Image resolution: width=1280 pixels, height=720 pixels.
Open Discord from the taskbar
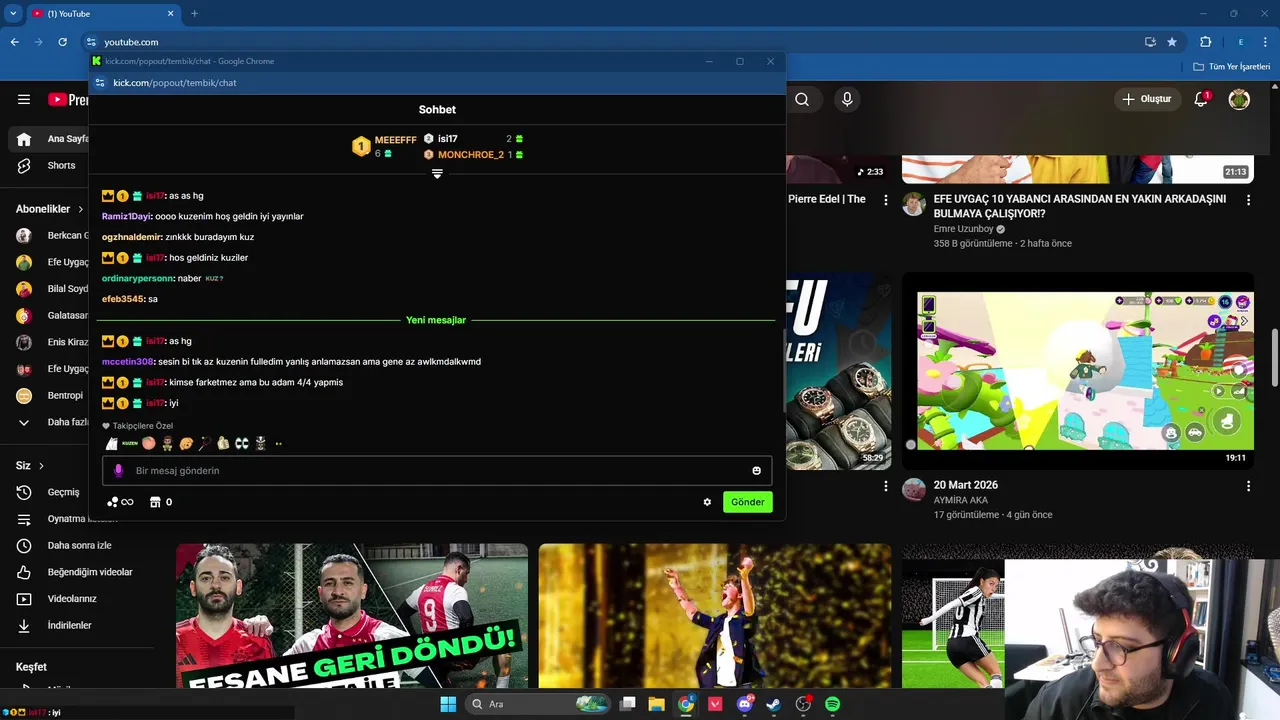744,704
